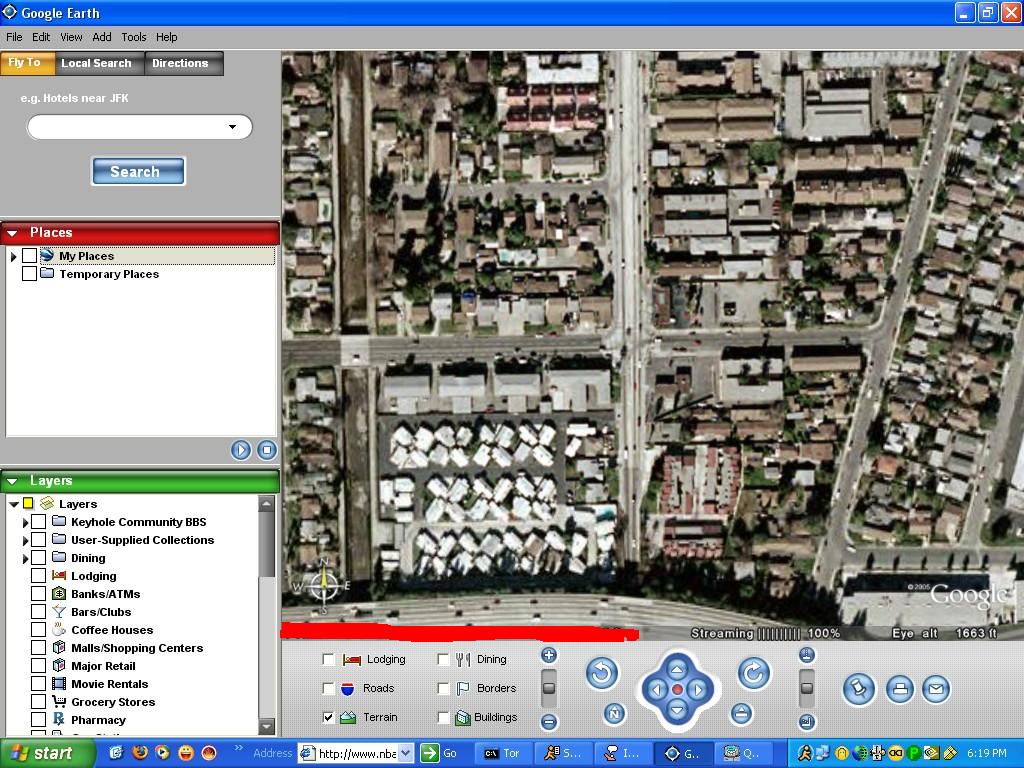Click the zoom out minus button
The width and height of the screenshot is (1024, 768).
548,721
